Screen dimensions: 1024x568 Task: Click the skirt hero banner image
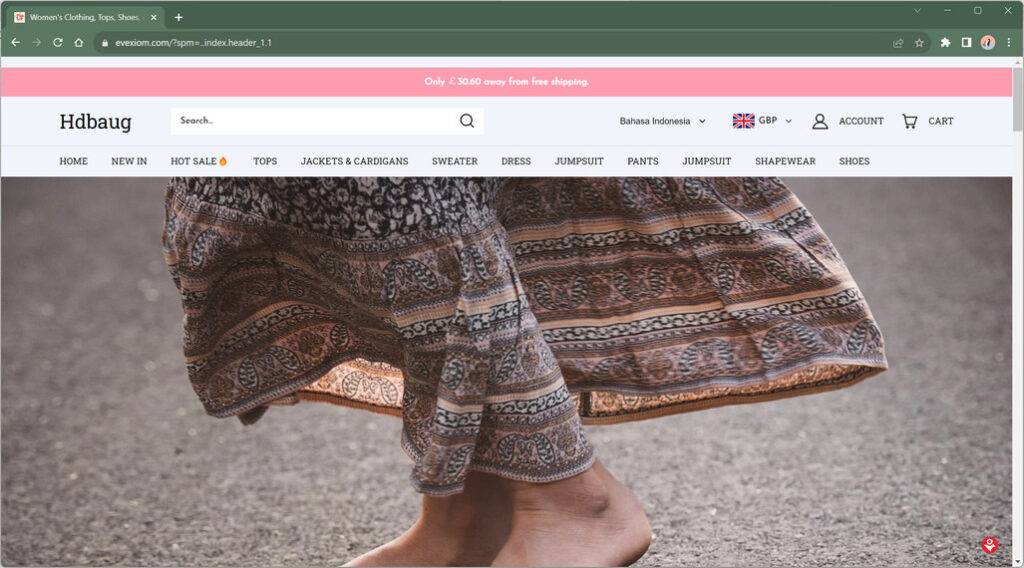tap(506, 372)
